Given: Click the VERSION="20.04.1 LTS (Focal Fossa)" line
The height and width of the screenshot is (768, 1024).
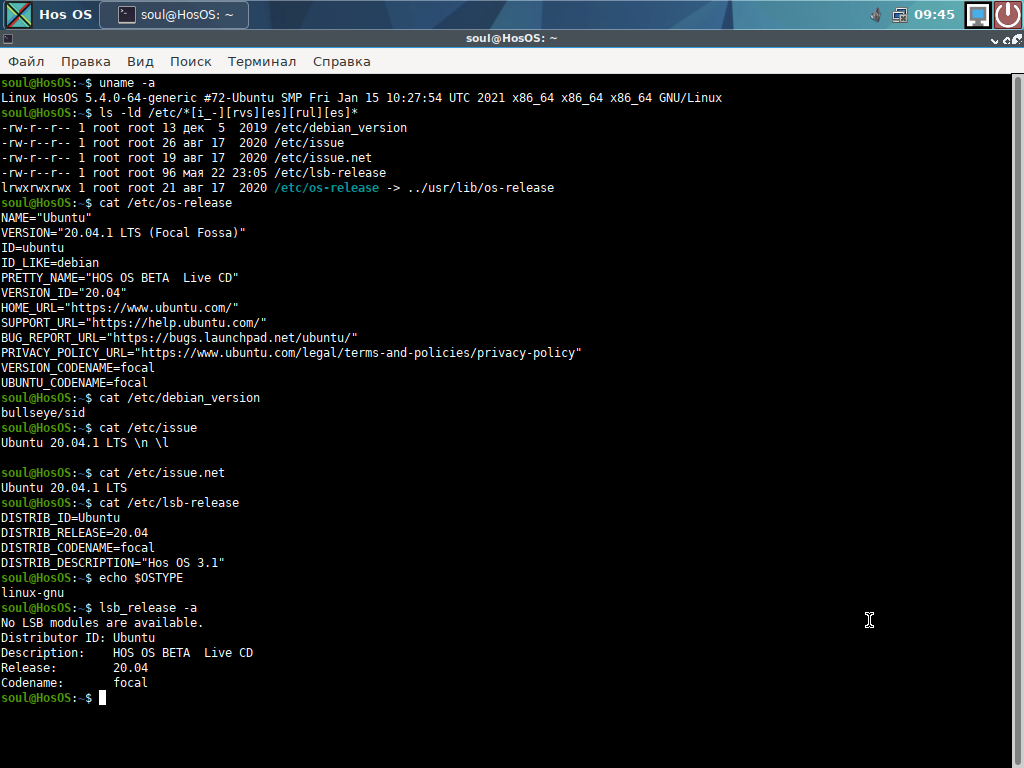Looking at the screenshot, I should coord(123,233).
